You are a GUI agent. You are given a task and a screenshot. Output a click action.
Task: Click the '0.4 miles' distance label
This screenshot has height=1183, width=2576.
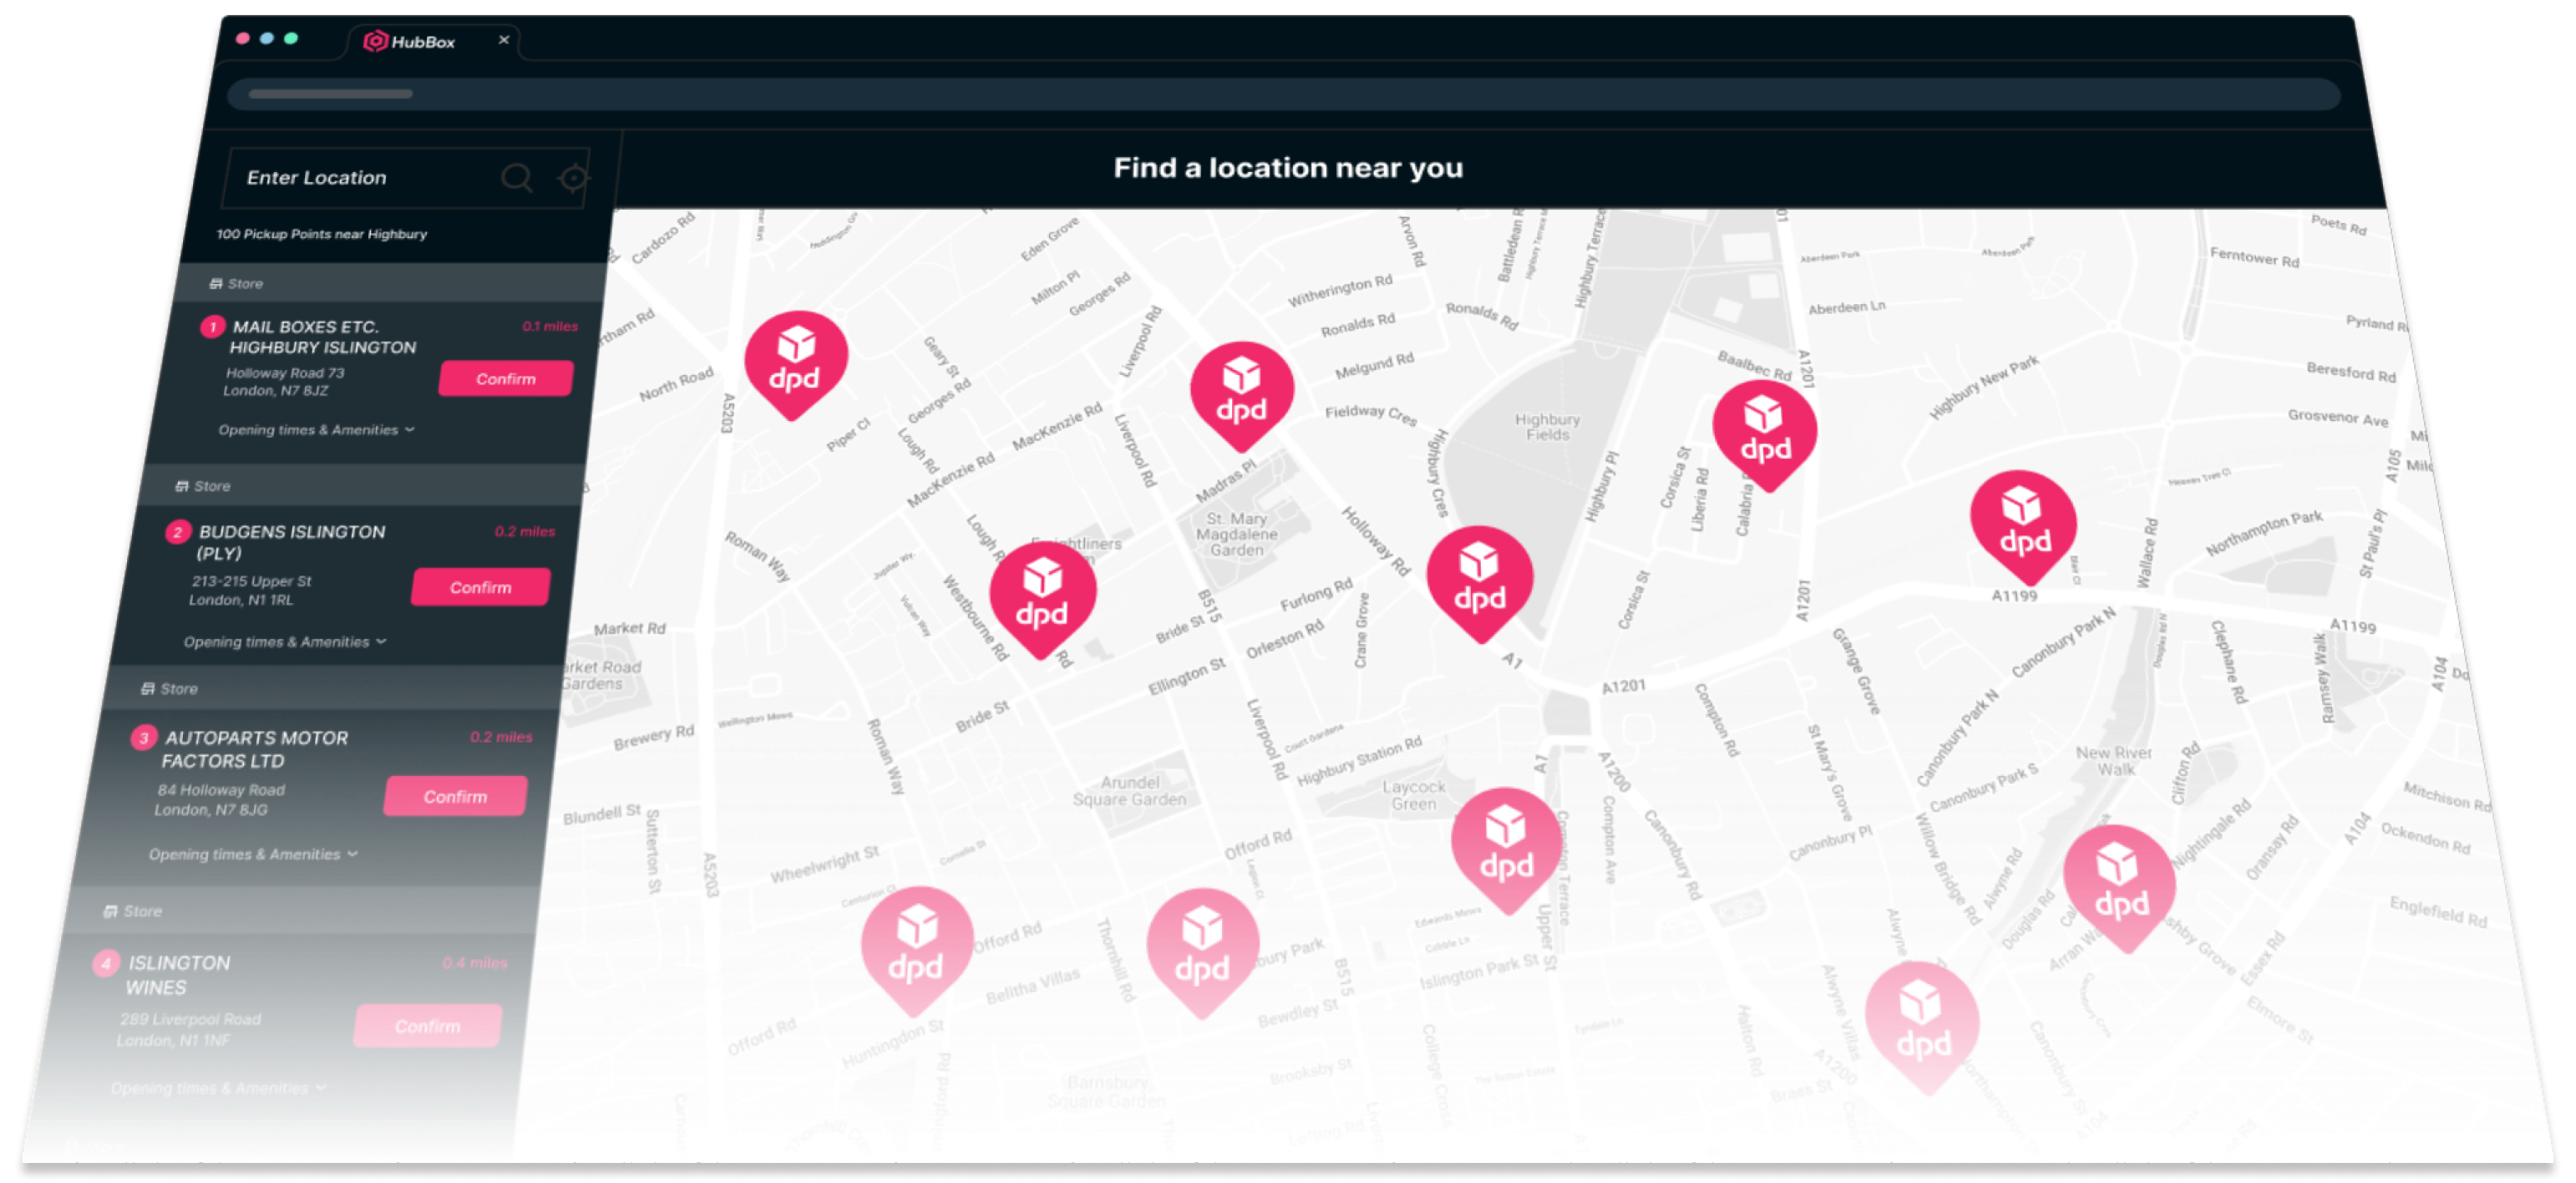[475, 963]
